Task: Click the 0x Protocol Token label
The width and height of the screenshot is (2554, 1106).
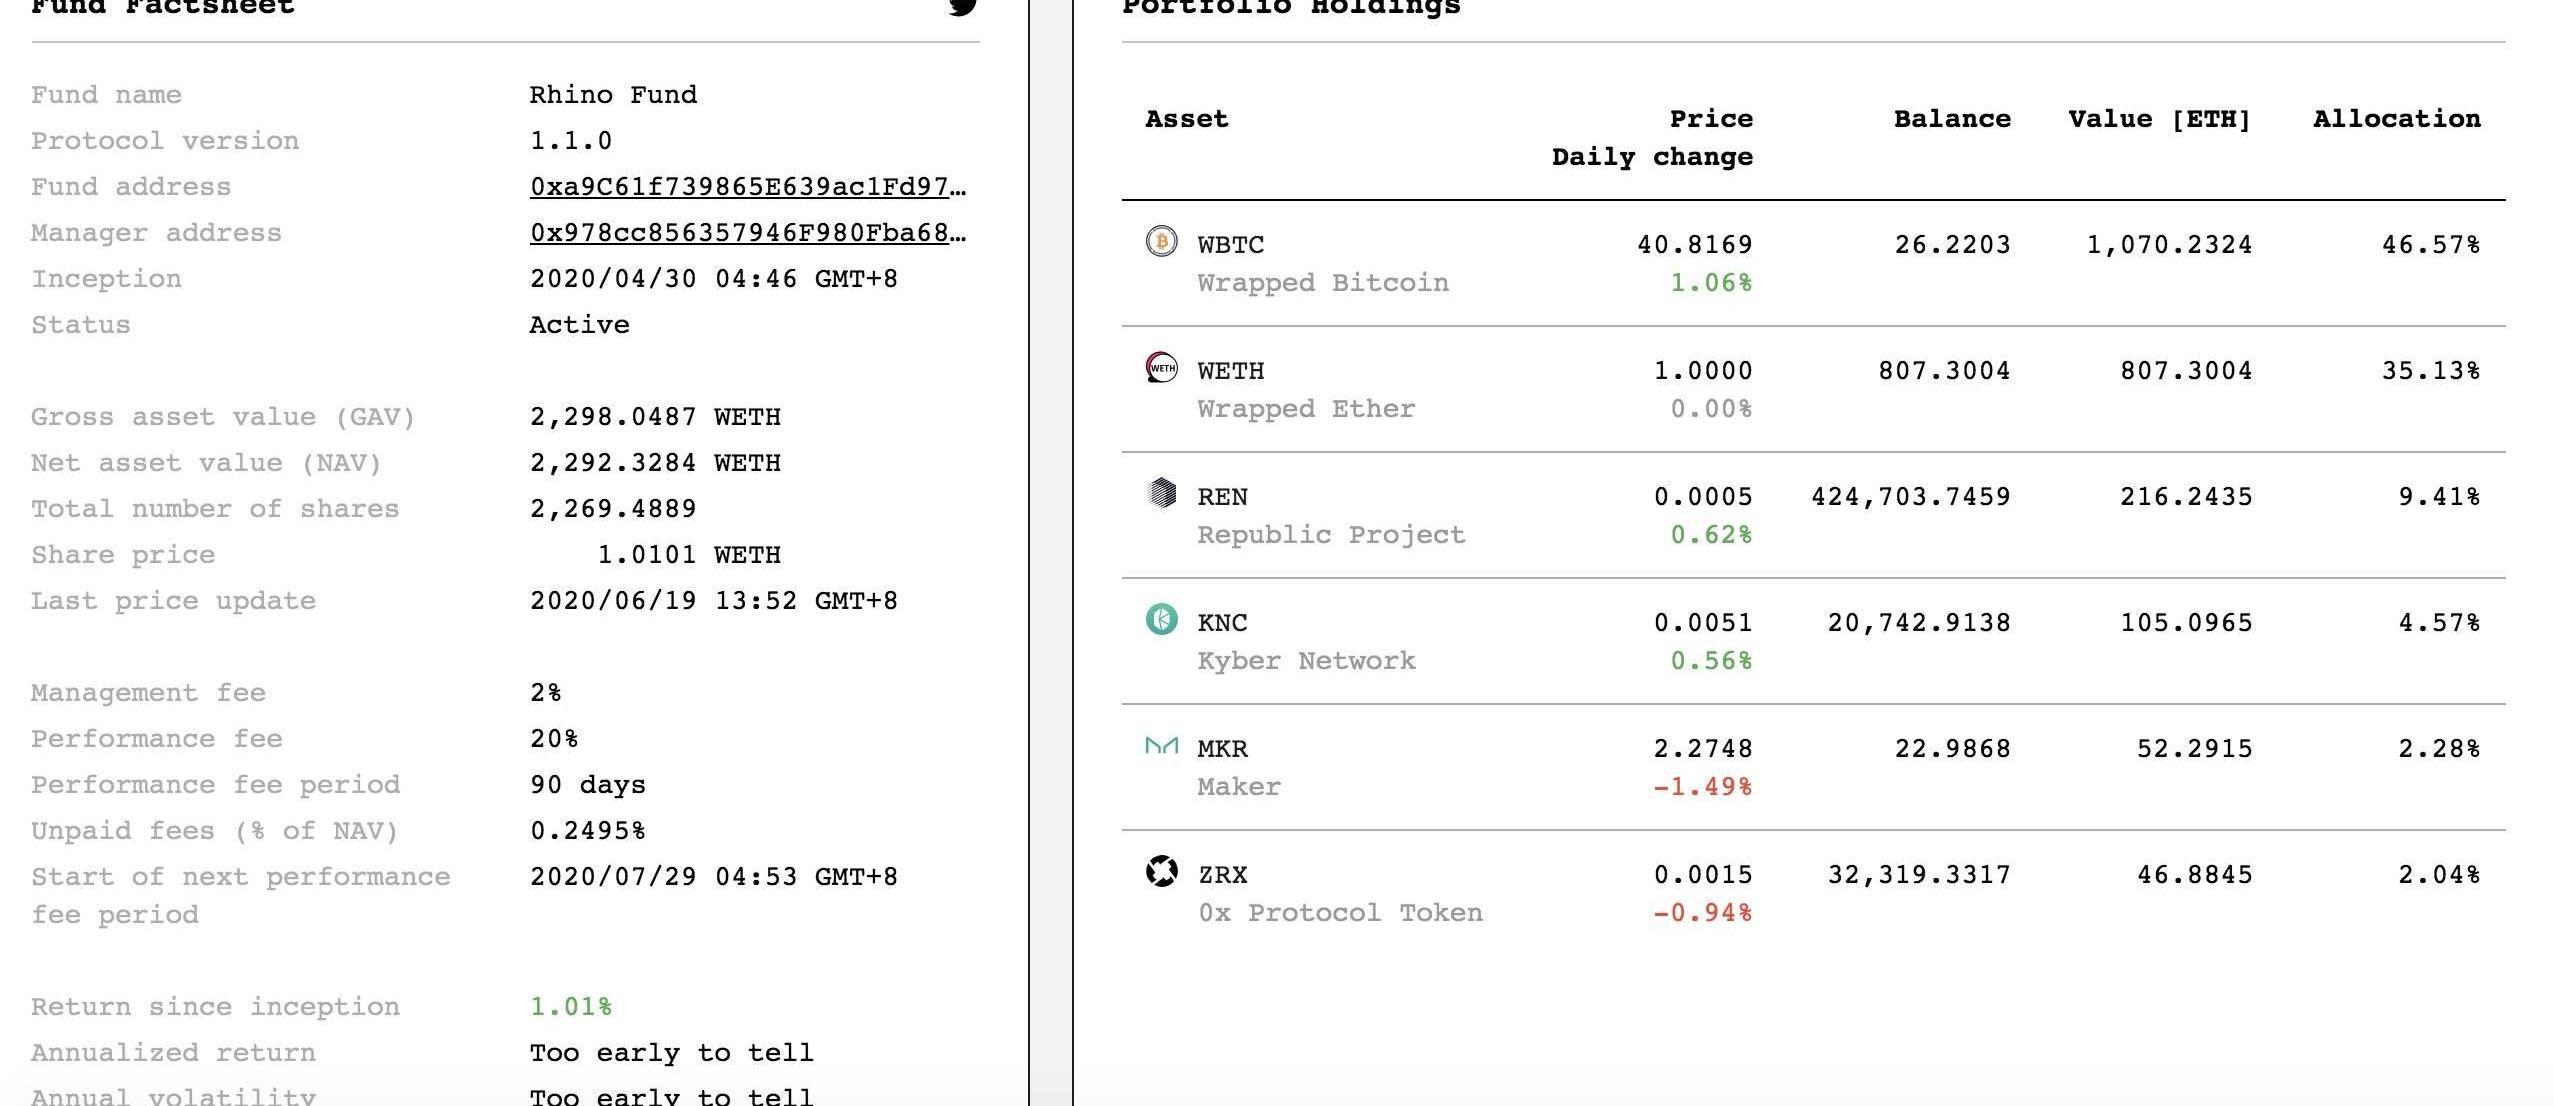Action: (1340, 913)
